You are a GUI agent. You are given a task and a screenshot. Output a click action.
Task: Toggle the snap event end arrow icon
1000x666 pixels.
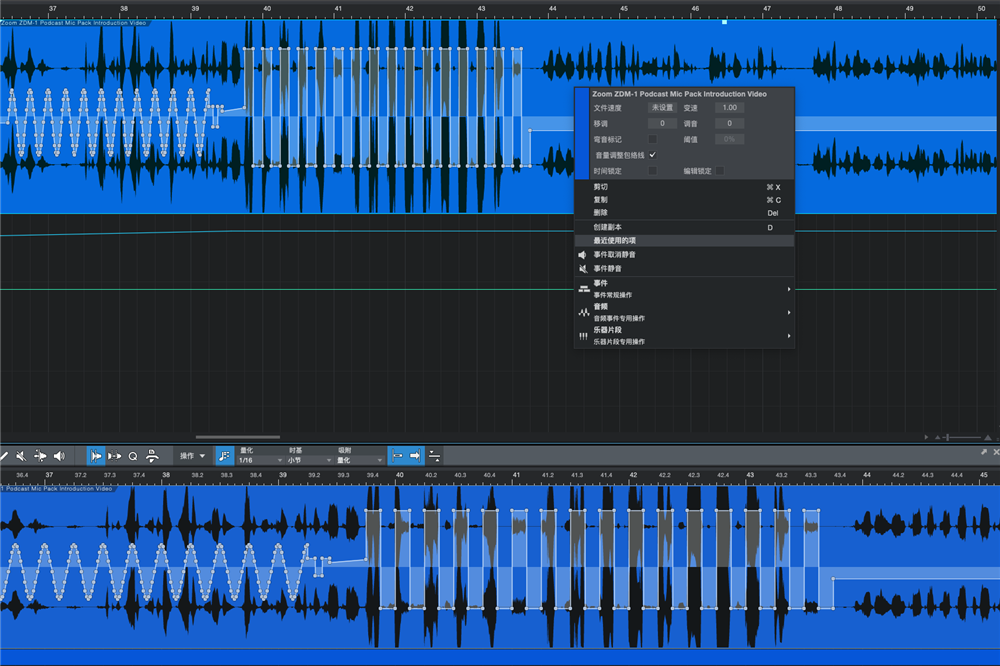[415, 455]
